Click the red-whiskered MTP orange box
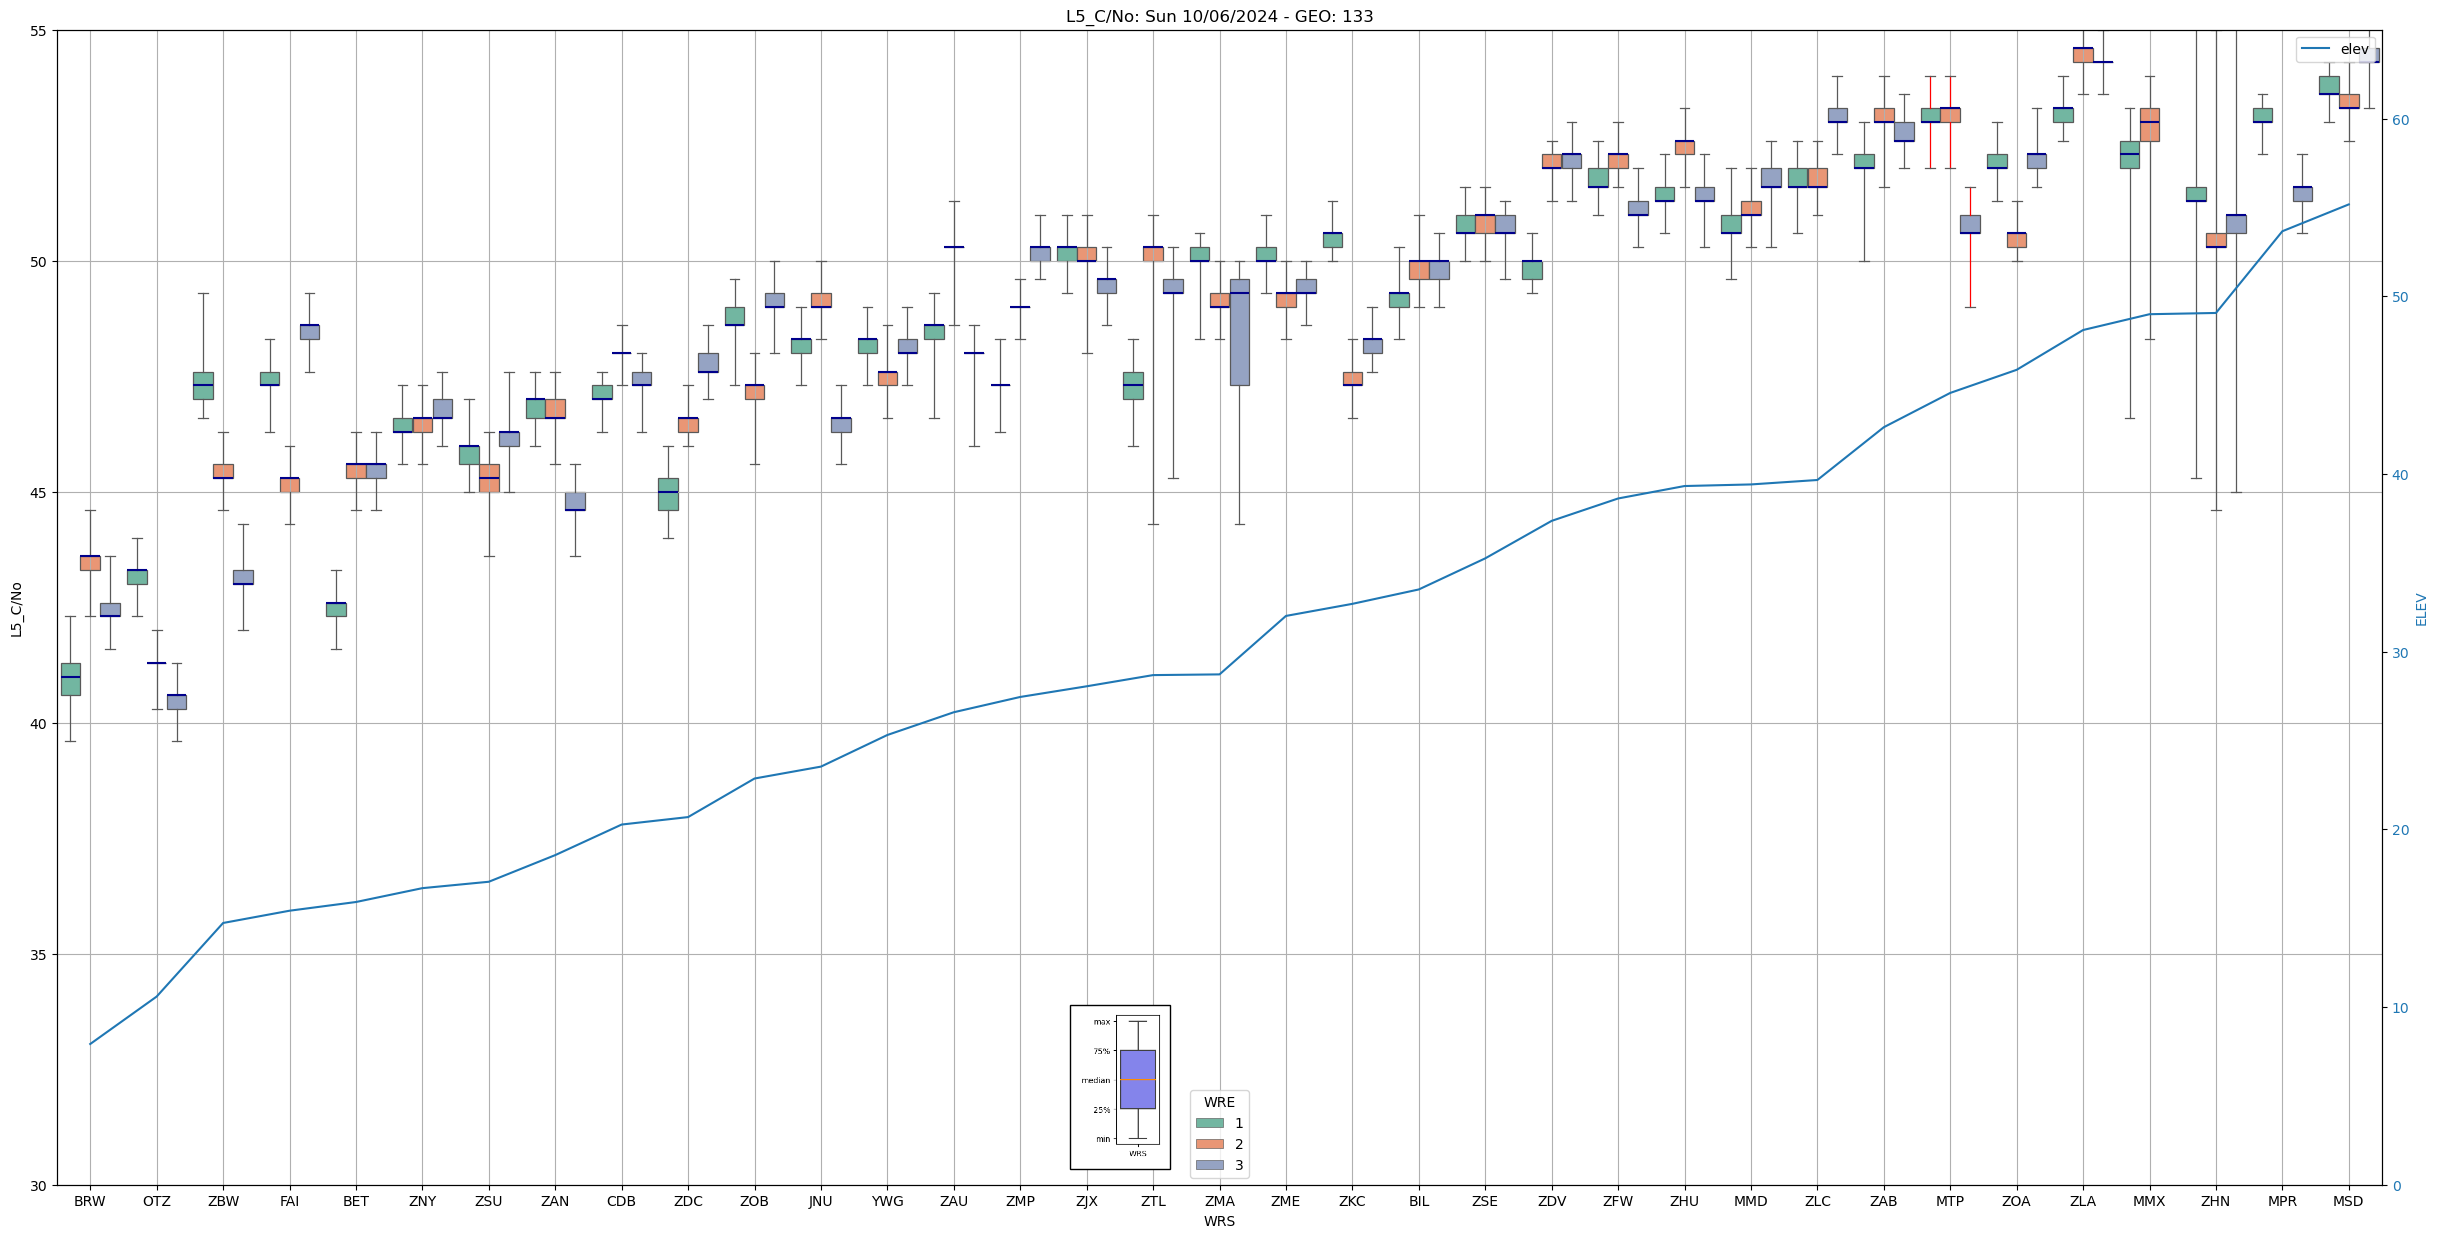This screenshot has width=2439, height=1238. (x=1950, y=115)
